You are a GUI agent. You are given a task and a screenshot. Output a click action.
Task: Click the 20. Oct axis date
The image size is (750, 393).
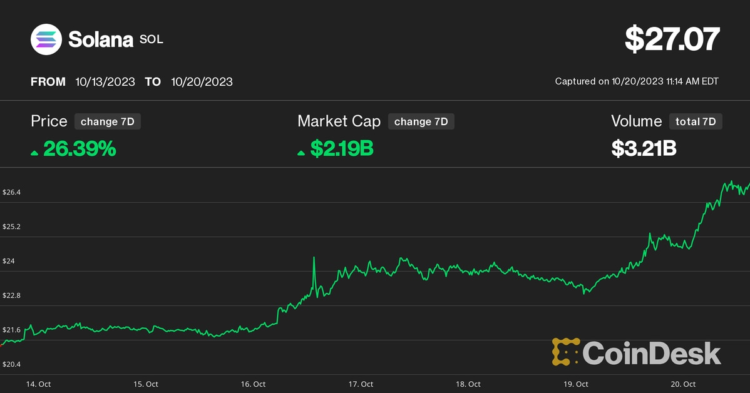click(x=683, y=384)
